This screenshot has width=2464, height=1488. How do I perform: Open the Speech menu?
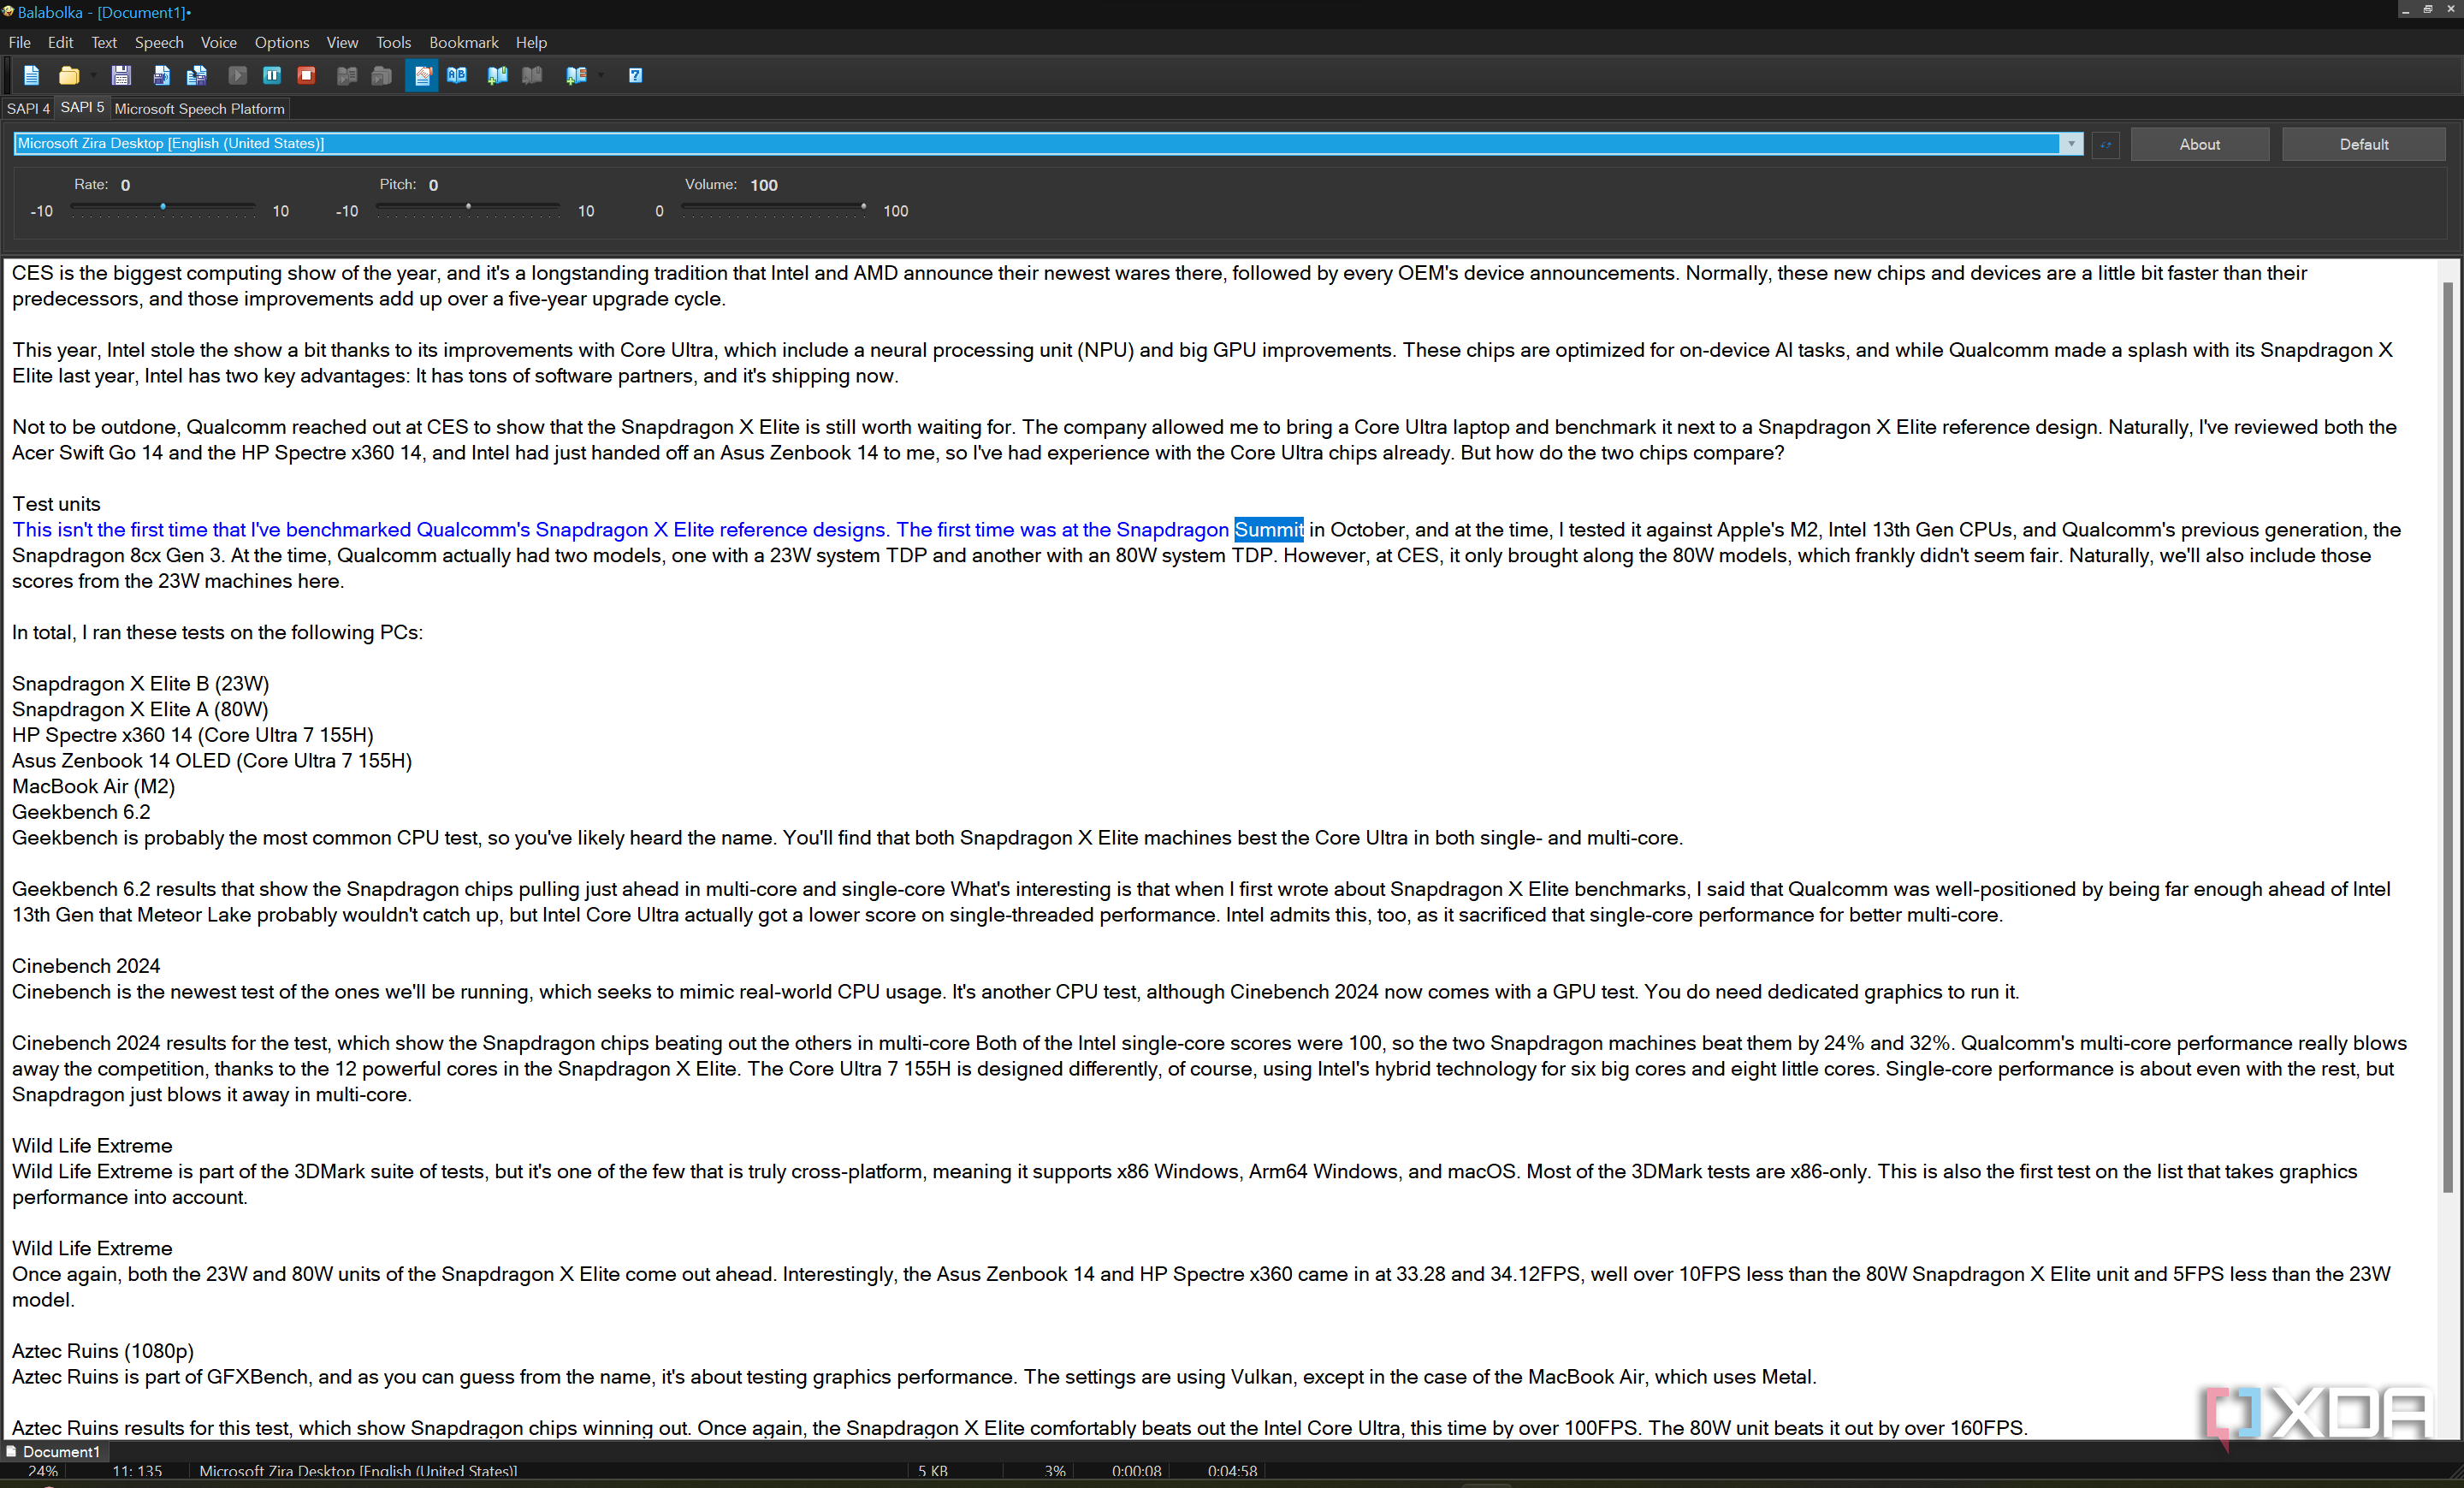(159, 42)
